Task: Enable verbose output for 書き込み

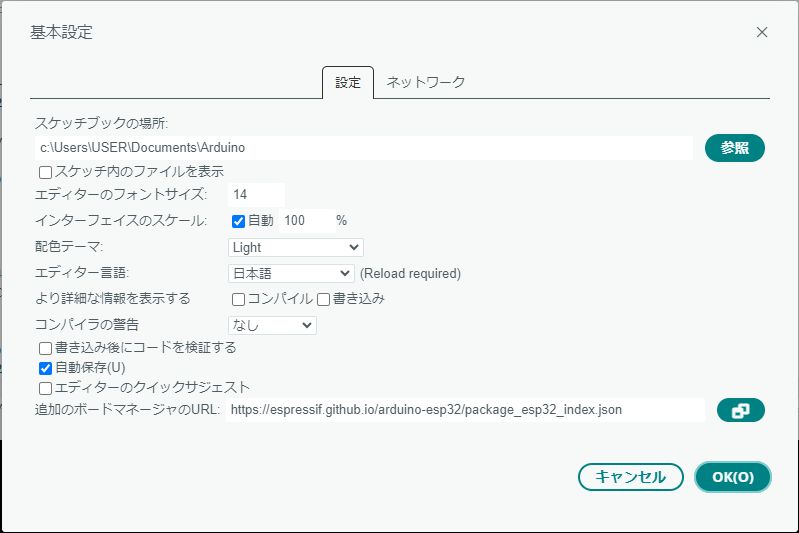Action: point(324,299)
